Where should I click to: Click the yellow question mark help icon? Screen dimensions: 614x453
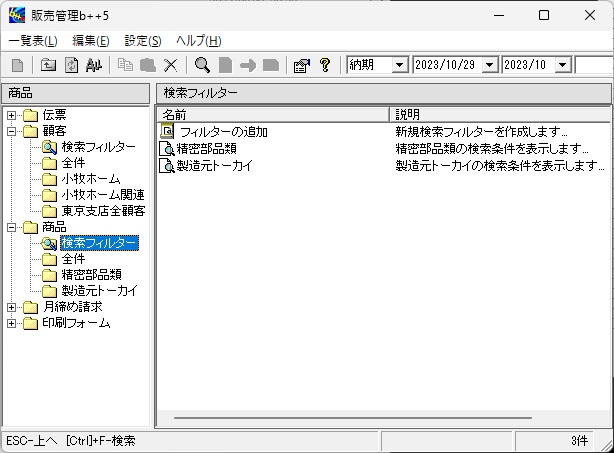point(325,65)
